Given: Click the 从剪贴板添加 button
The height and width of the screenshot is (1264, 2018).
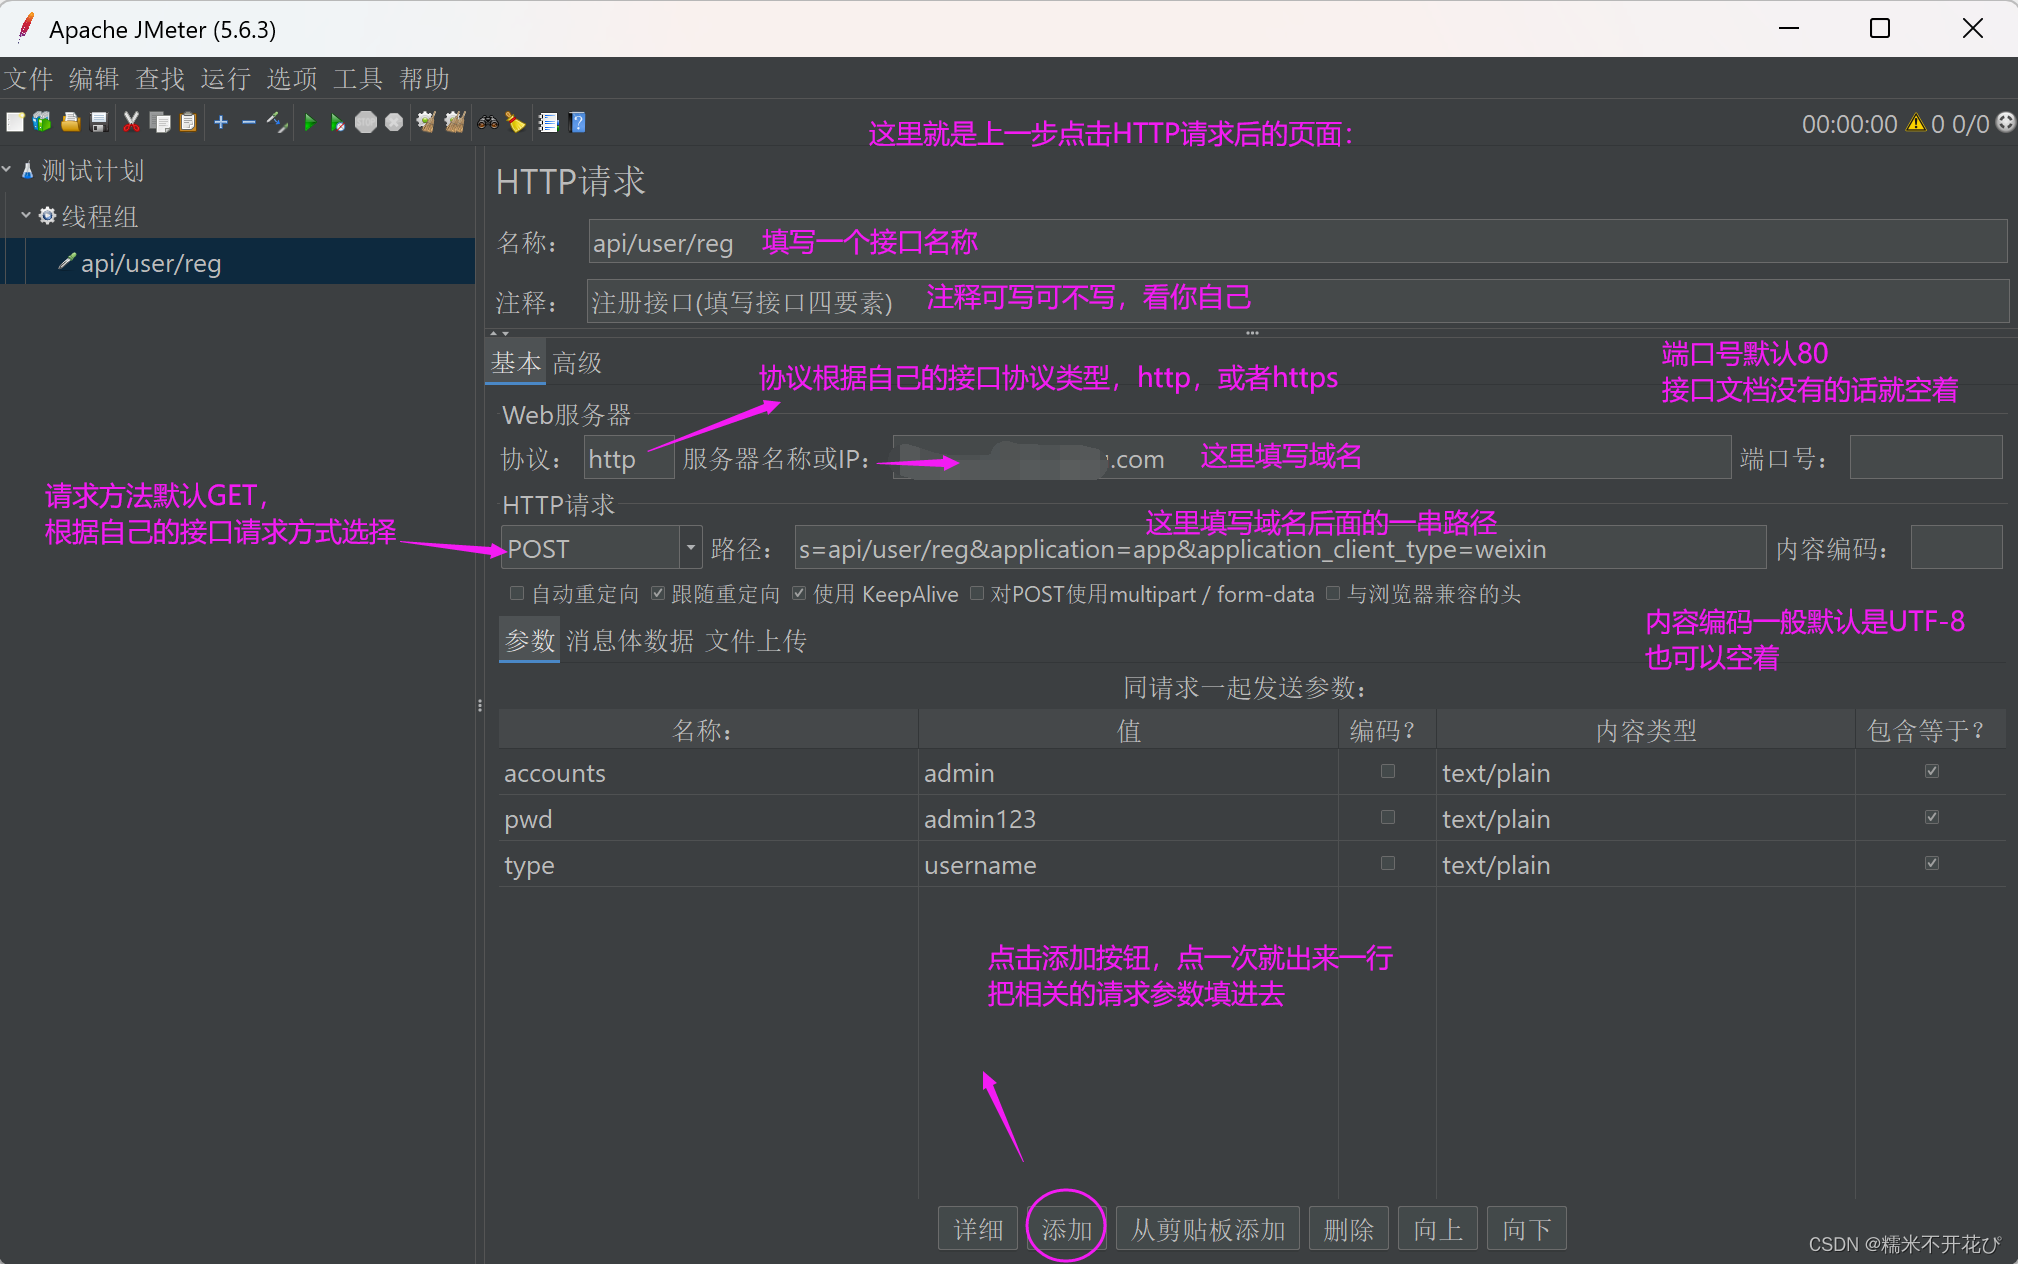Looking at the screenshot, I should point(1206,1228).
